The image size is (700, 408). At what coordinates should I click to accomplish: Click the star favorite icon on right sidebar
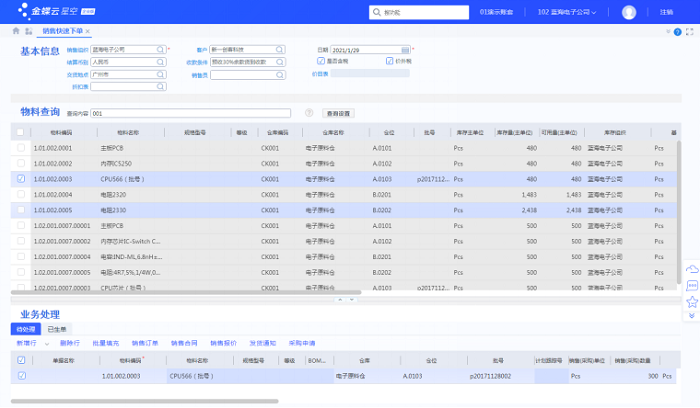[691, 301]
